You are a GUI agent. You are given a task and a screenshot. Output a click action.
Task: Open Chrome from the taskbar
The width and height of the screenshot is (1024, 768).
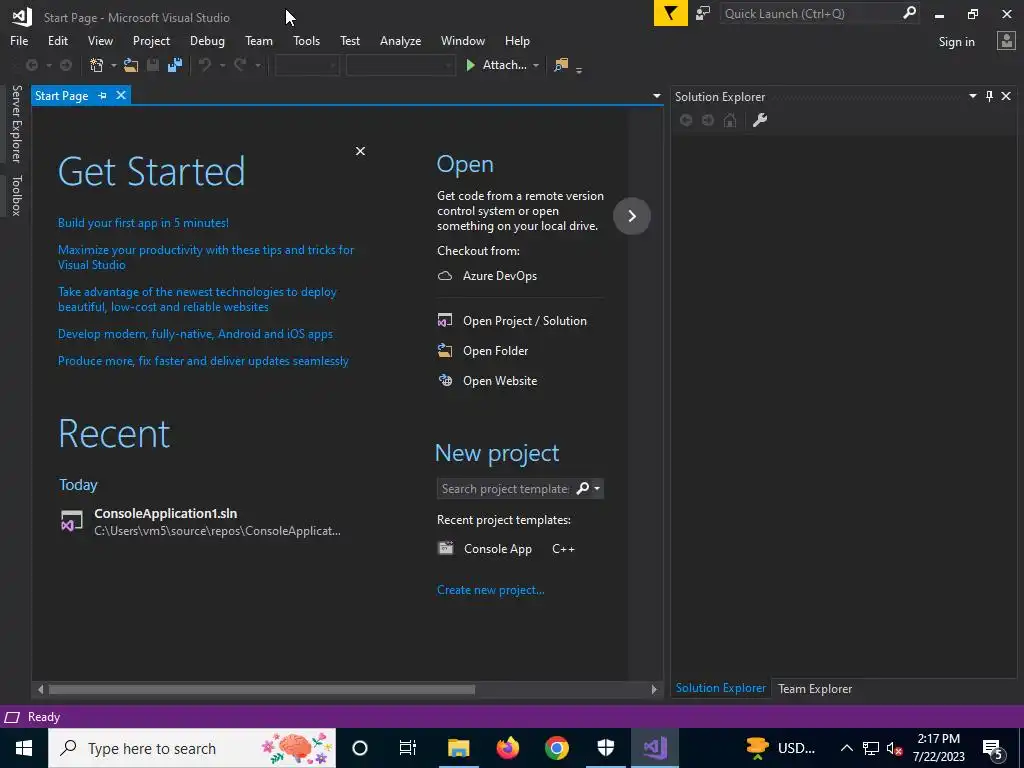[556, 748]
